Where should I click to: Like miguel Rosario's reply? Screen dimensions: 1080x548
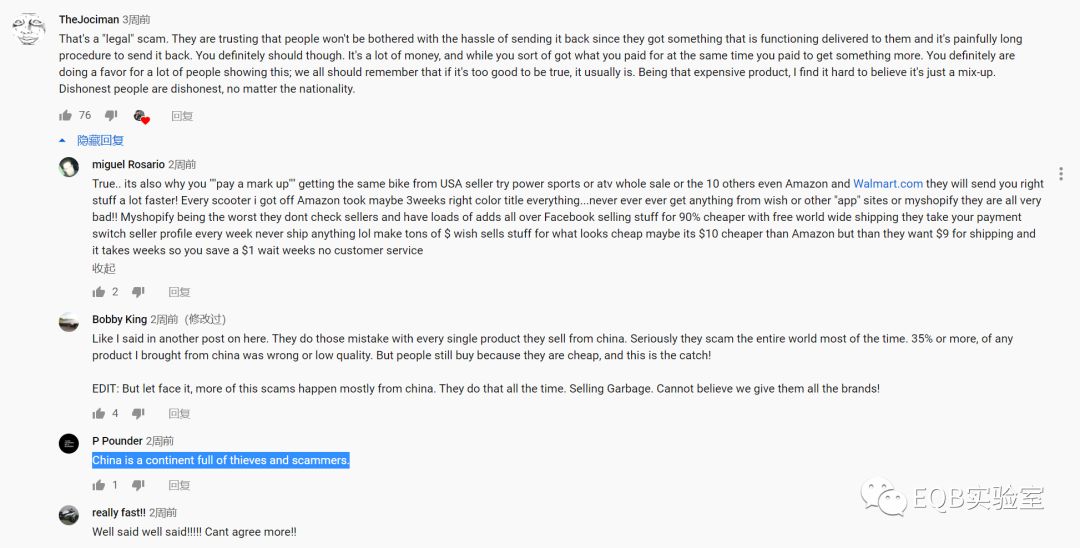point(99,292)
